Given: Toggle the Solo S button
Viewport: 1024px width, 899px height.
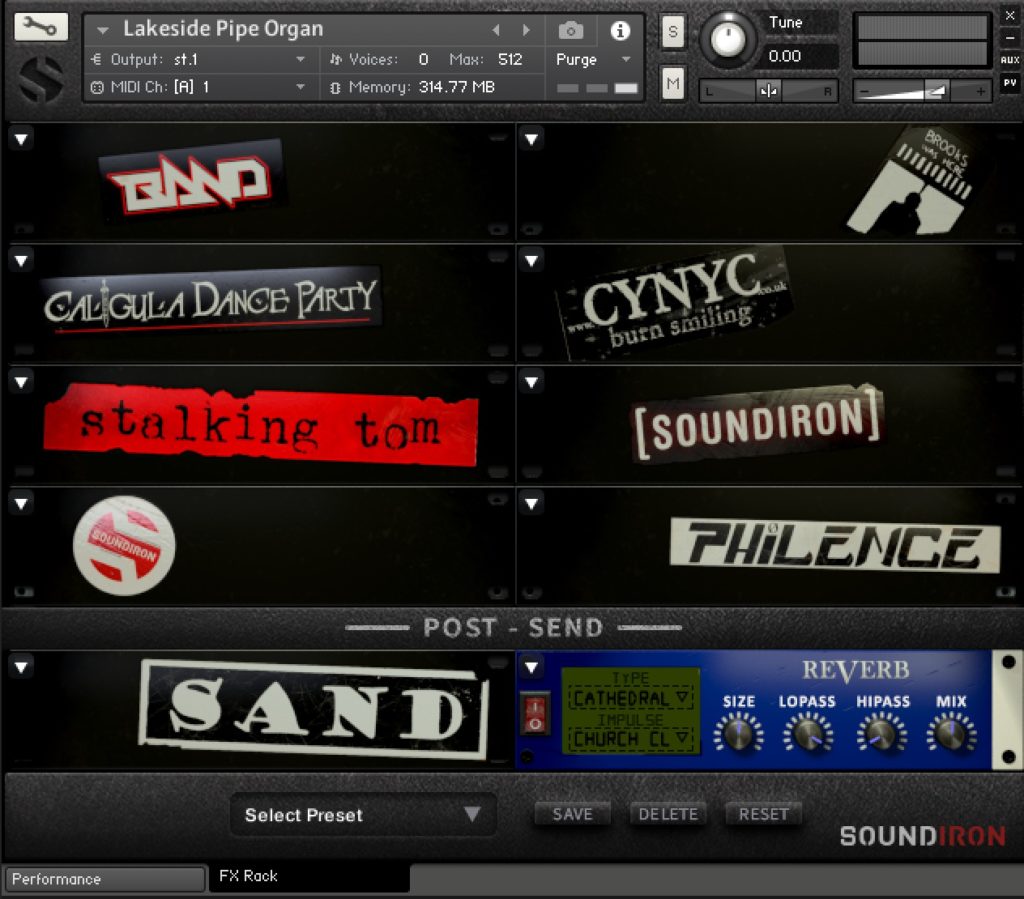Looking at the screenshot, I should tap(673, 31).
